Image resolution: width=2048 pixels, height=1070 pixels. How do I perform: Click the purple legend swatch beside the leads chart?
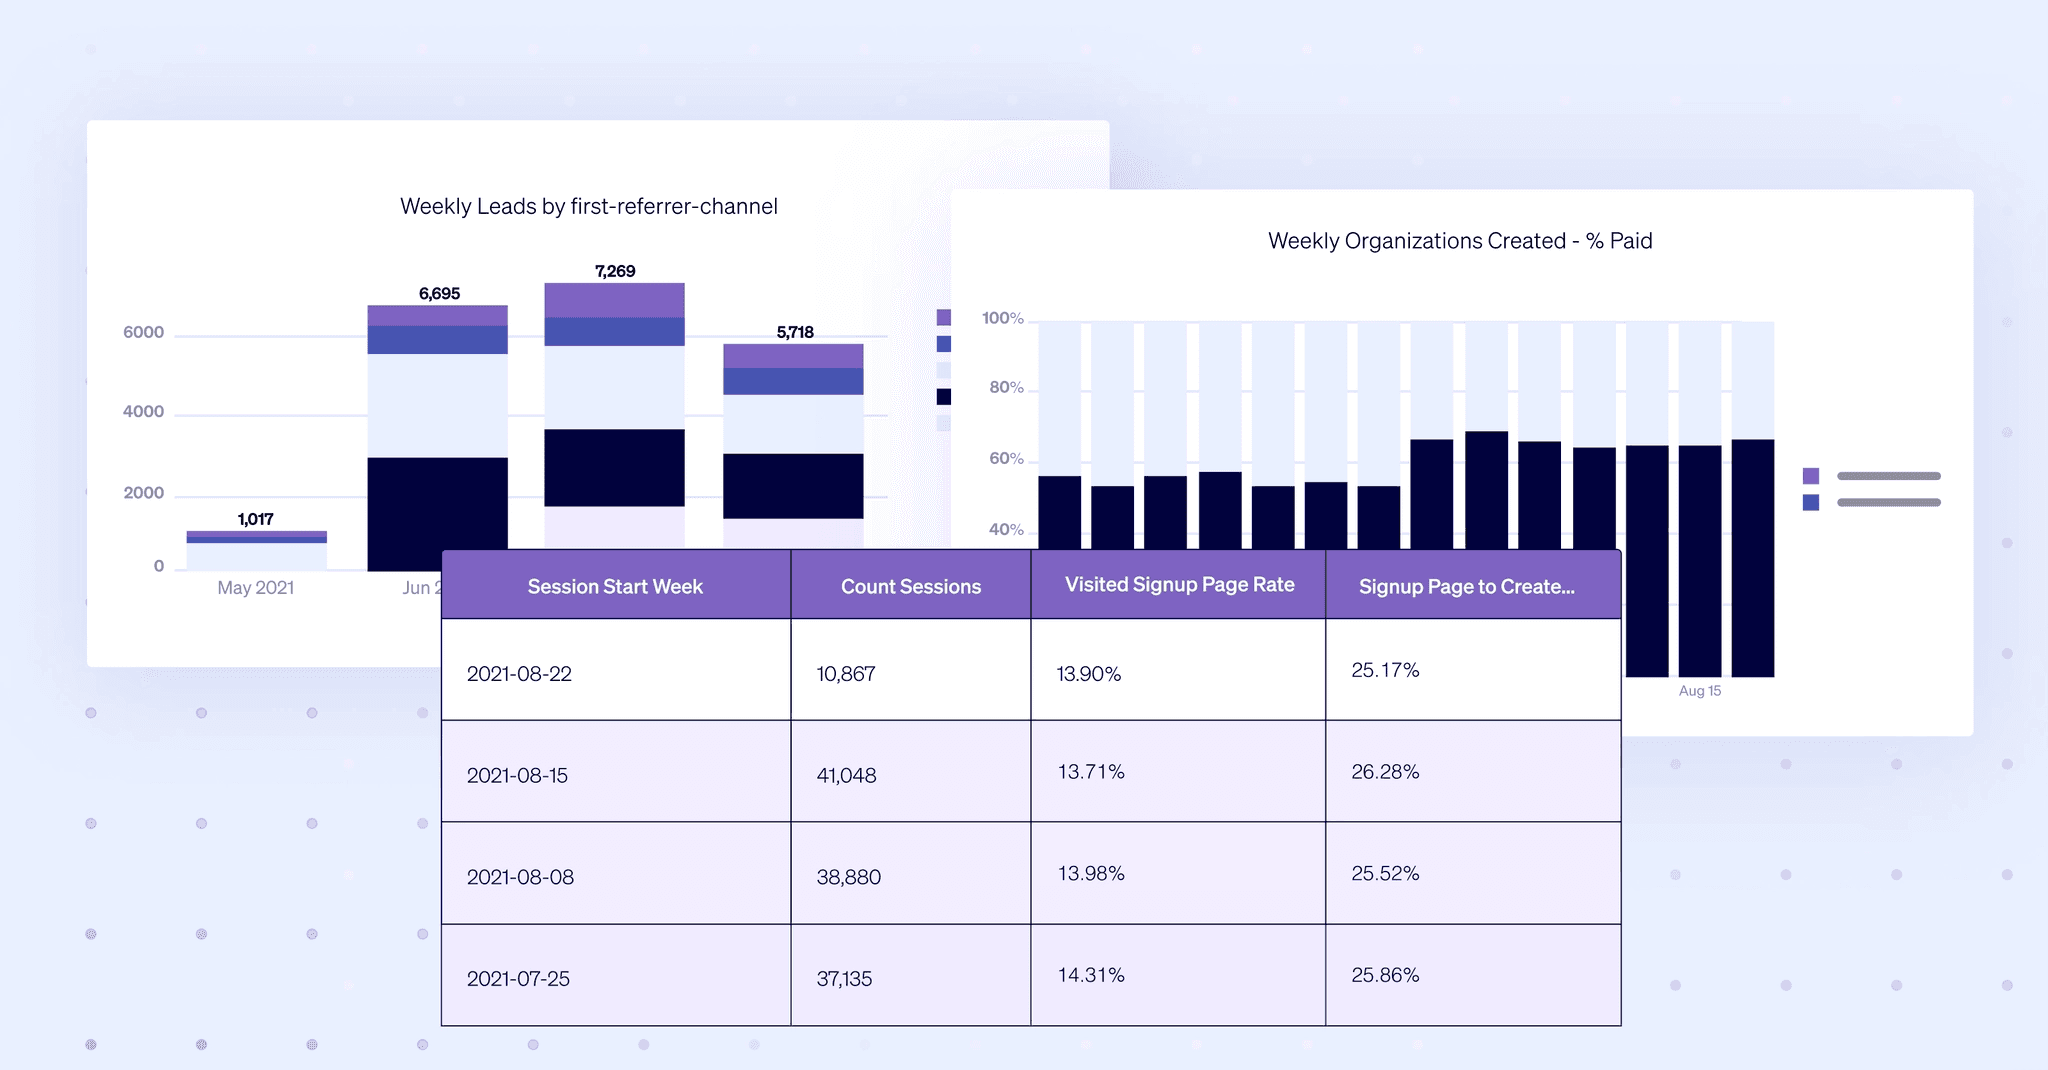pos(944,318)
